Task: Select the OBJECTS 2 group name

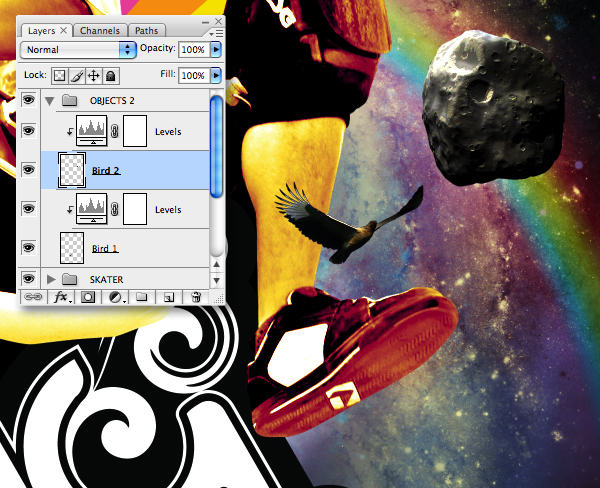Action: pyautogui.click(x=112, y=101)
